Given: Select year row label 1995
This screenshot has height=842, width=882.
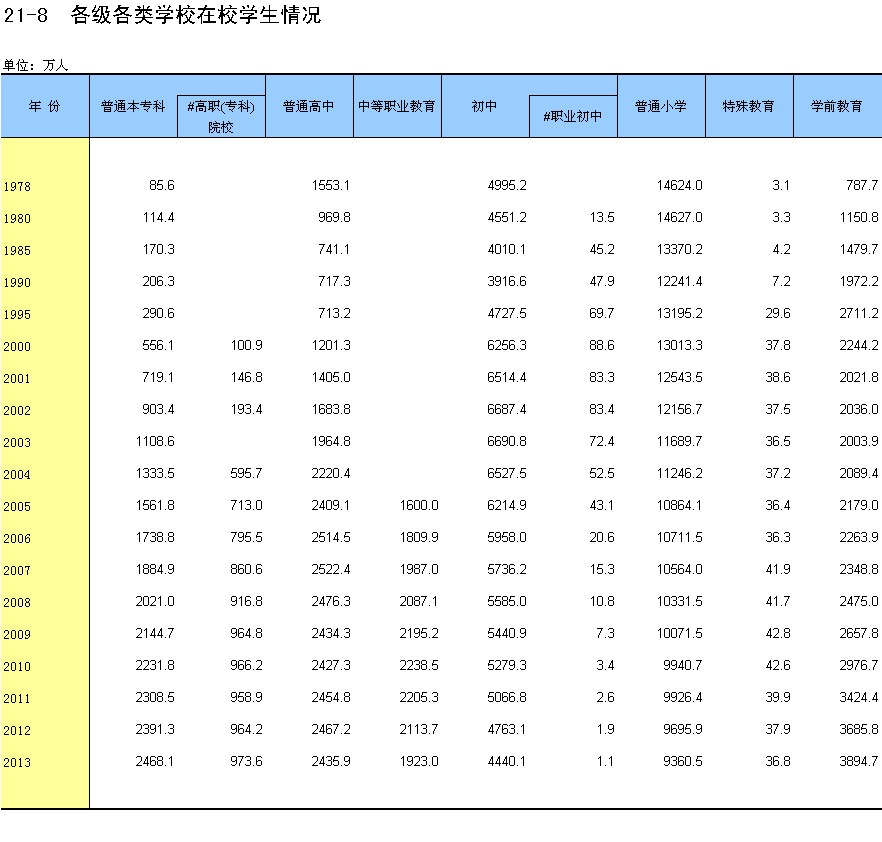Looking at the screenshot, I should pyautogui.click(x=17, y=314).
